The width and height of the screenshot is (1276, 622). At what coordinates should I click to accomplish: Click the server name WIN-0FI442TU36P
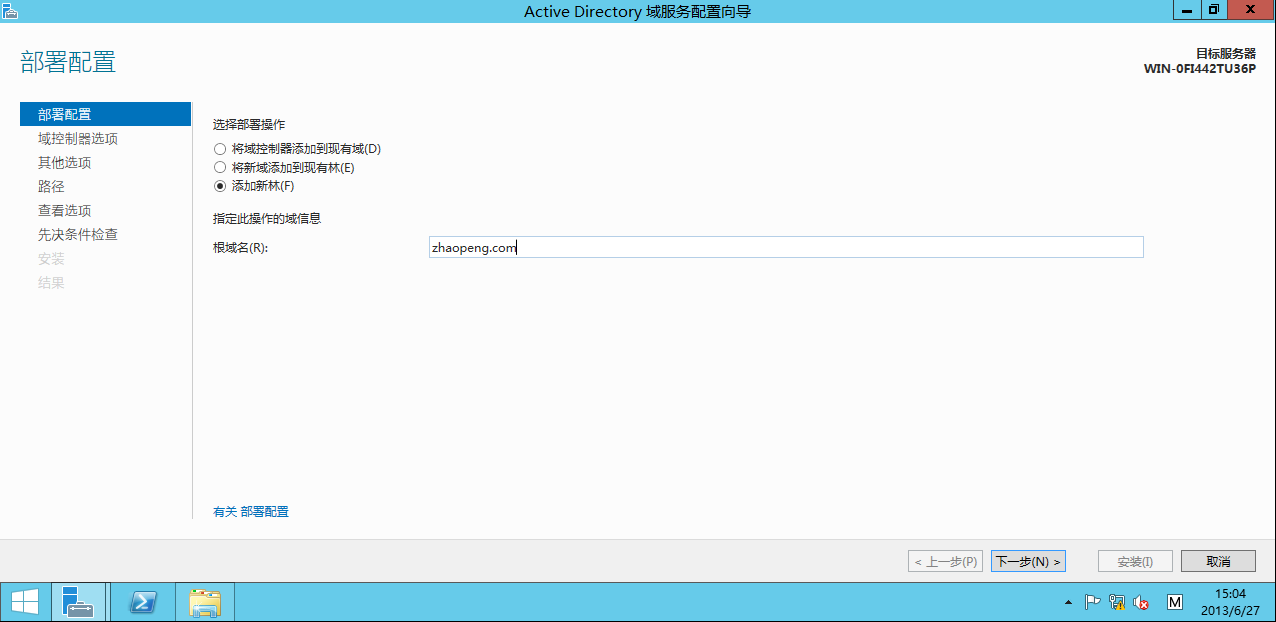click(1200, 69)
